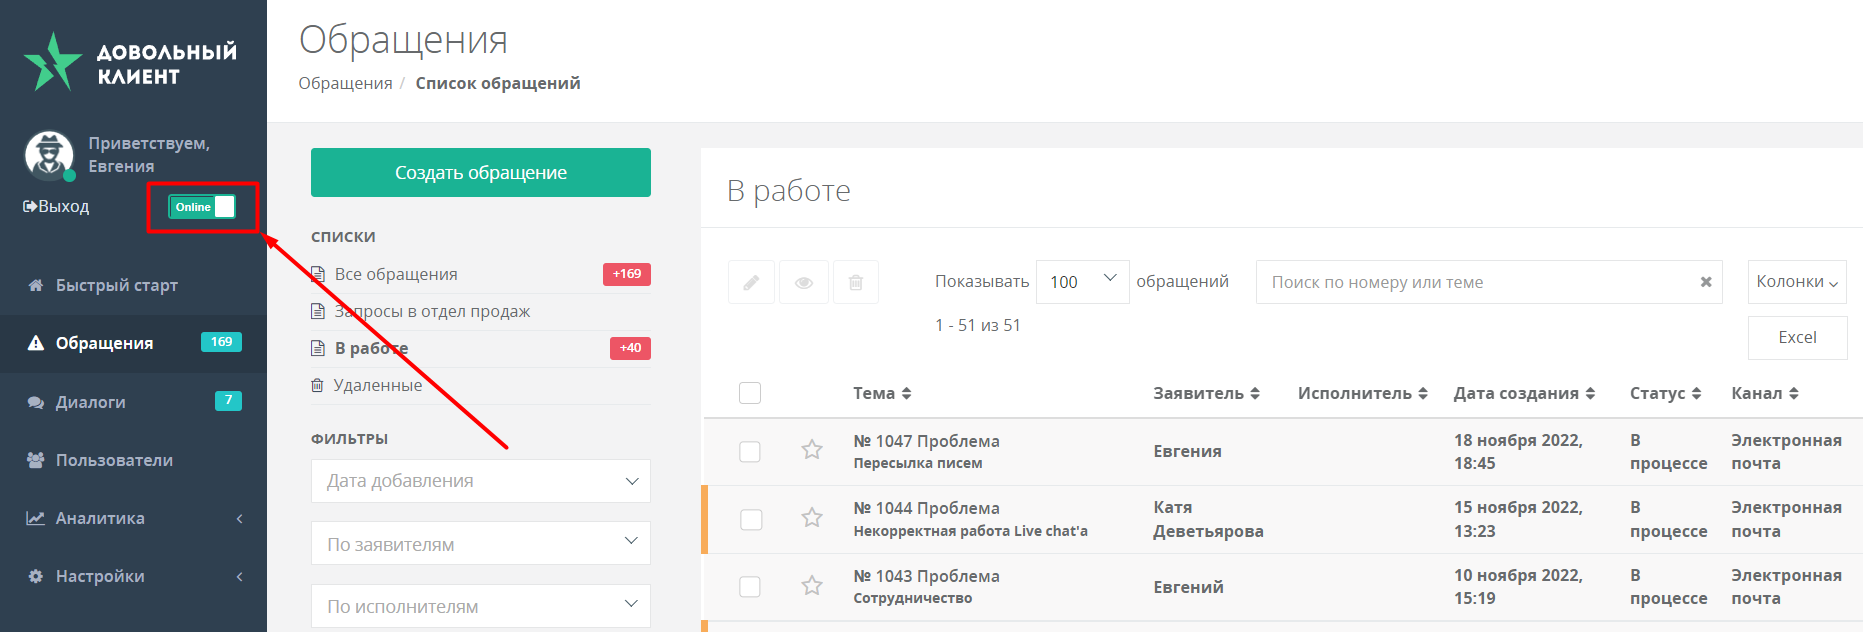Click the date 18 ноября 2022, 18:45
Viewport: 1863px width, 632px height.
[x=1518, y=452]
